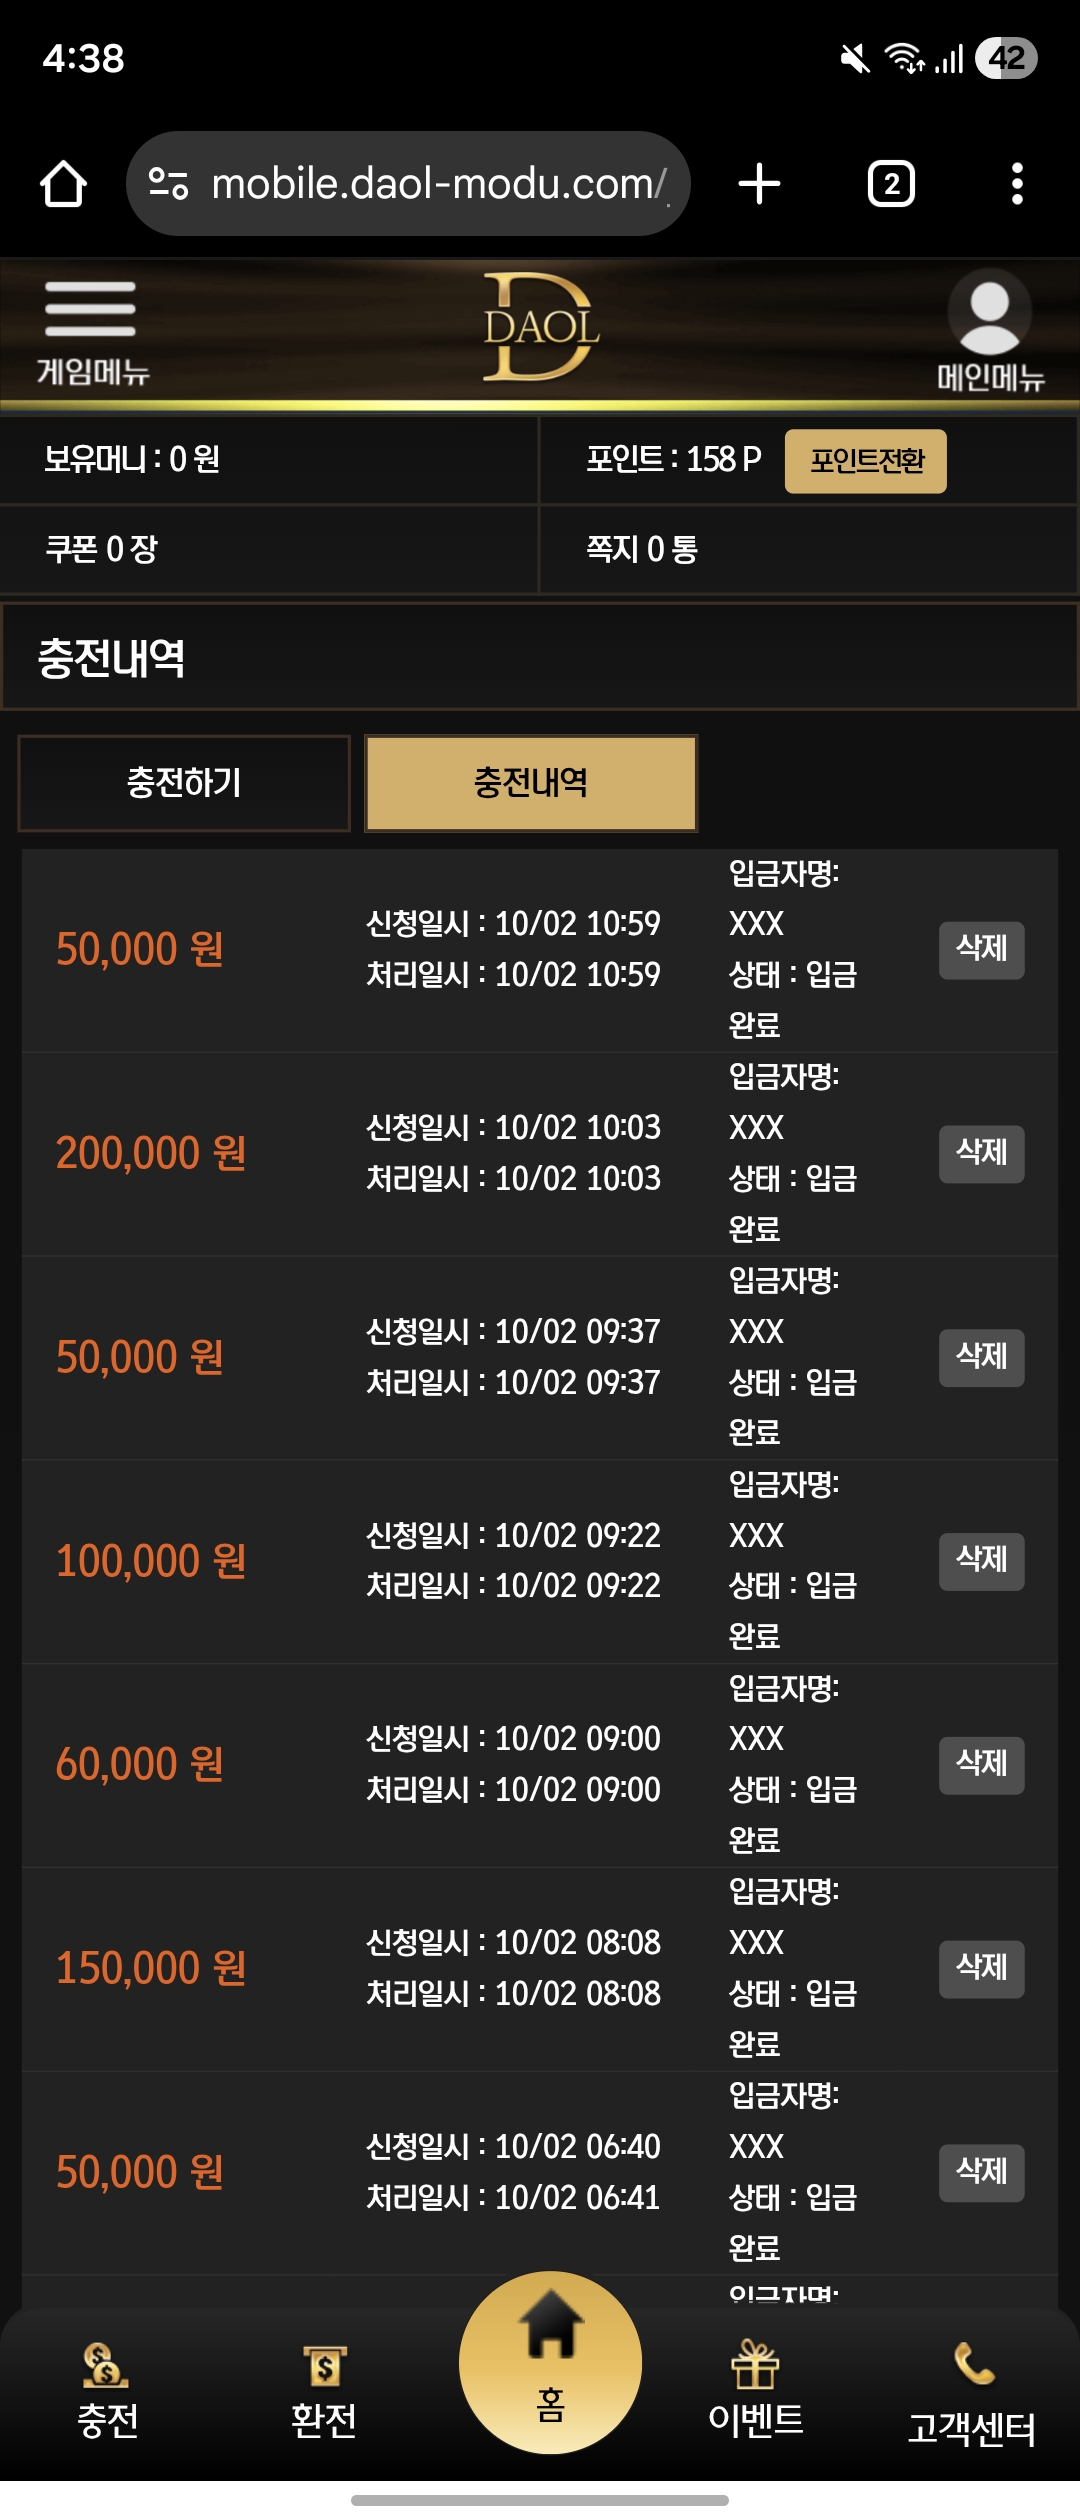
Task: Click the mobile.daol-modu.com address bar
Action: point(437,184)
